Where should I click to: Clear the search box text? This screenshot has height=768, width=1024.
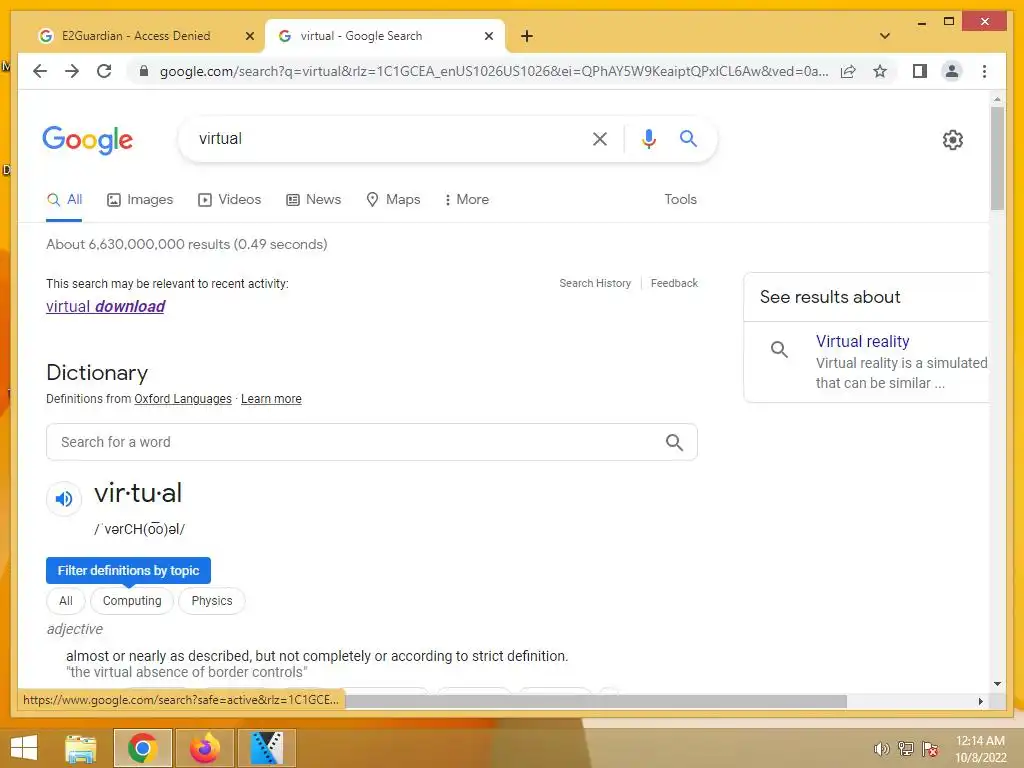tap(600, 138)
